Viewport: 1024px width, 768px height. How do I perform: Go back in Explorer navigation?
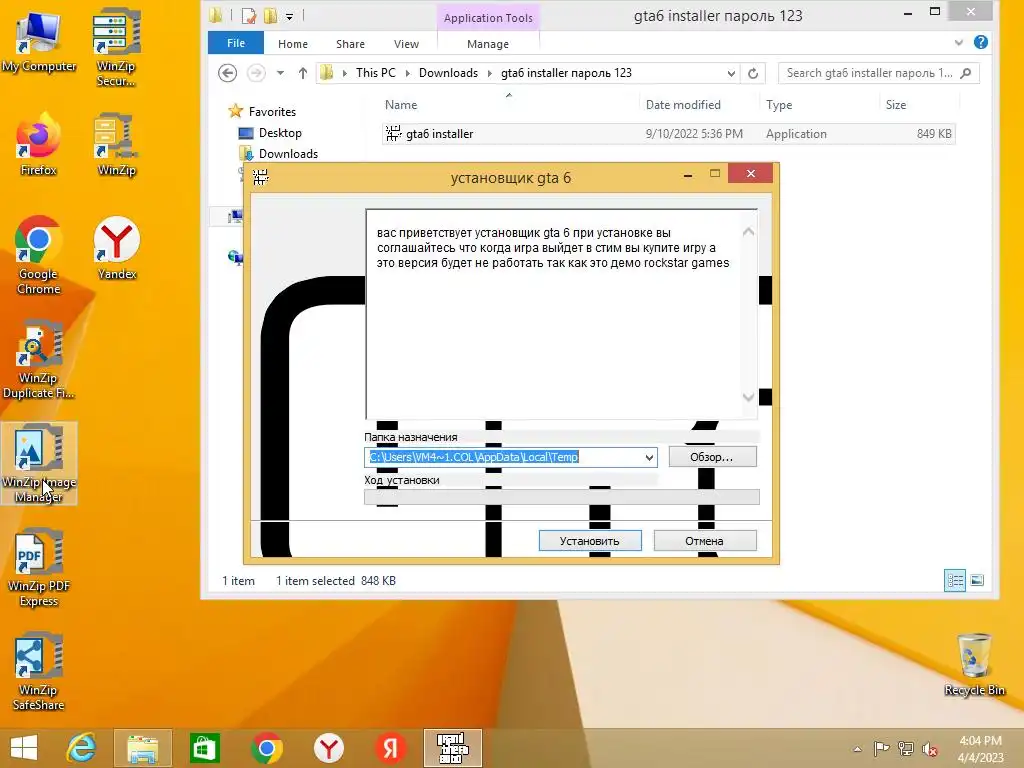pyautogui.click(x=227, y=73)
